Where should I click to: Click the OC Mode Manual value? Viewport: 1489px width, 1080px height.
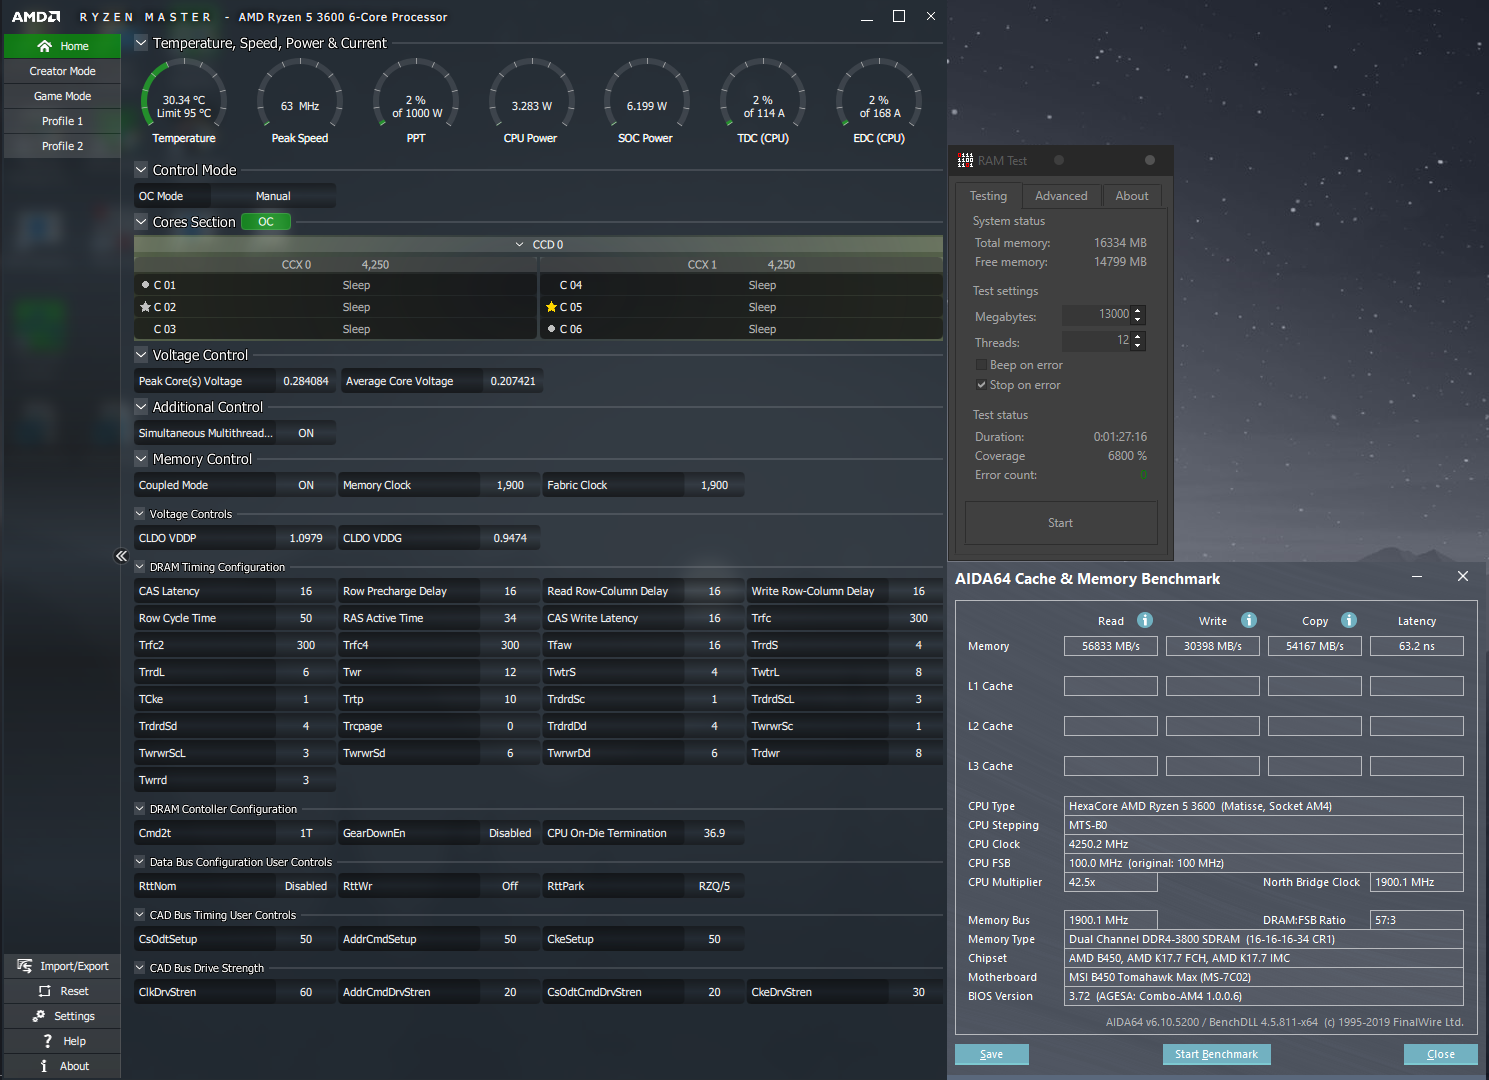(x=273, y=196)
